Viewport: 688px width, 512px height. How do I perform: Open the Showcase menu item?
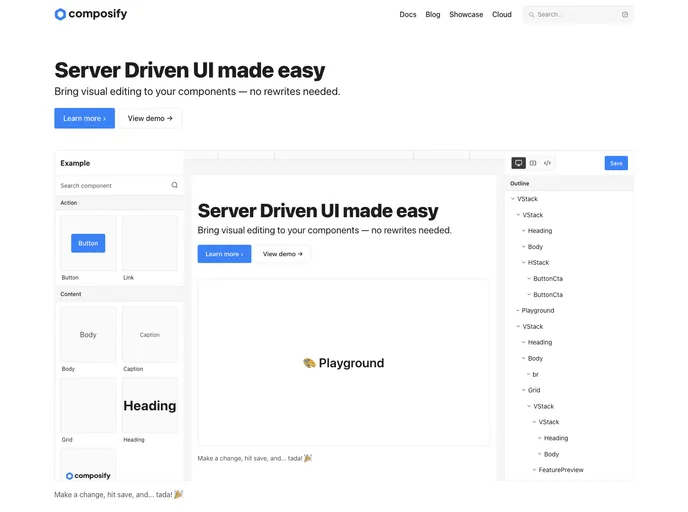point(466,14)
